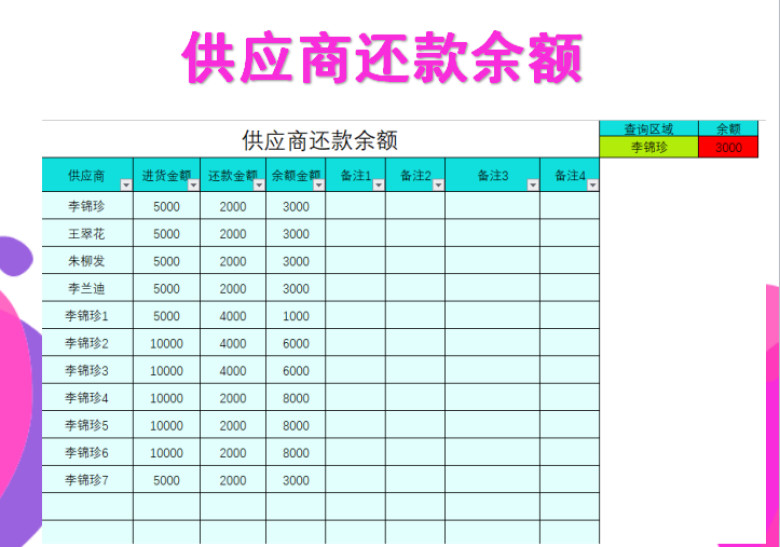Viewport: 780px width, 547px height.
Task: Click 余额金额 value 3000 in 李兰迪 row
Action: click(296, 288)
